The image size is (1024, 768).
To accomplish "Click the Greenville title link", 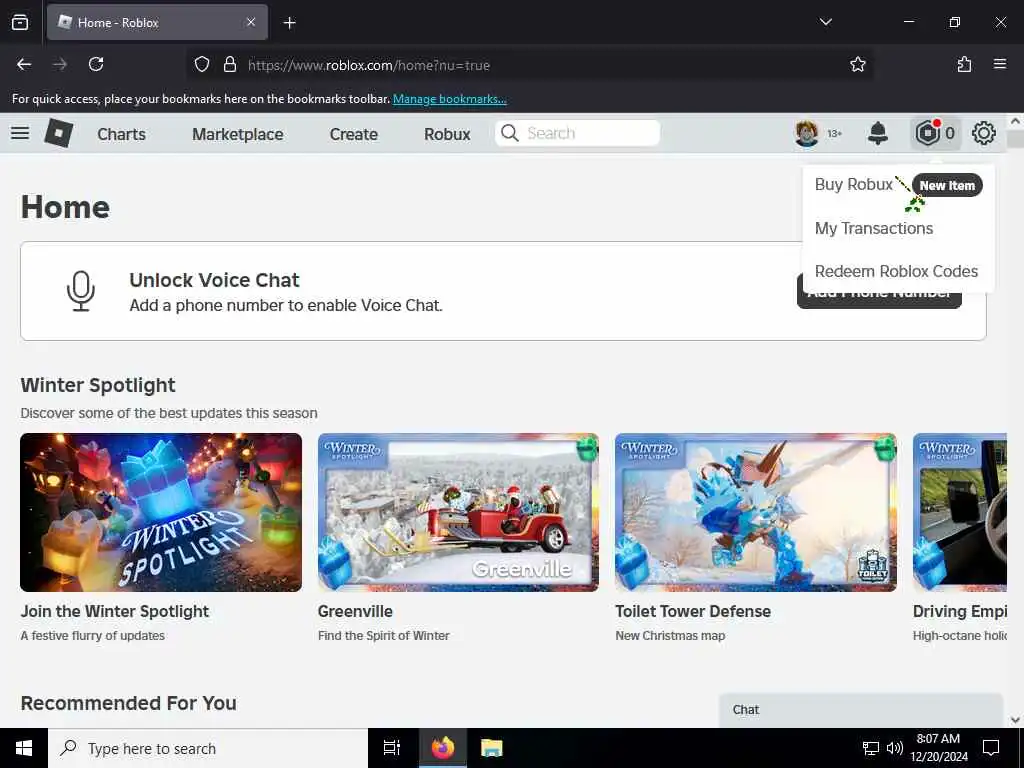I will point(355,611).
